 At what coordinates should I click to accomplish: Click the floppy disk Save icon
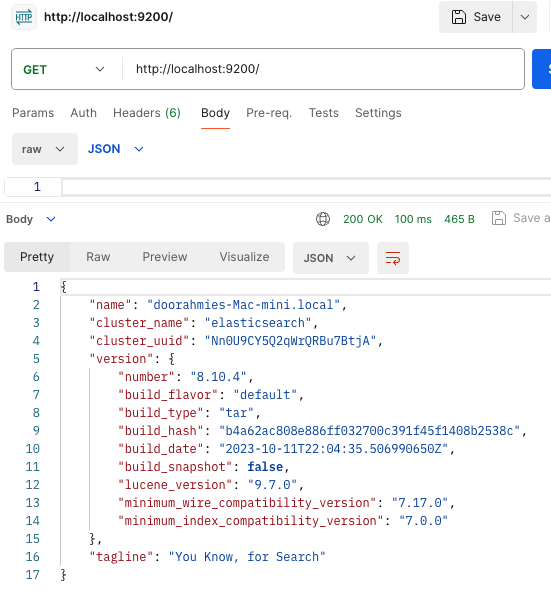pyautogui.click(x=459, y=17)
